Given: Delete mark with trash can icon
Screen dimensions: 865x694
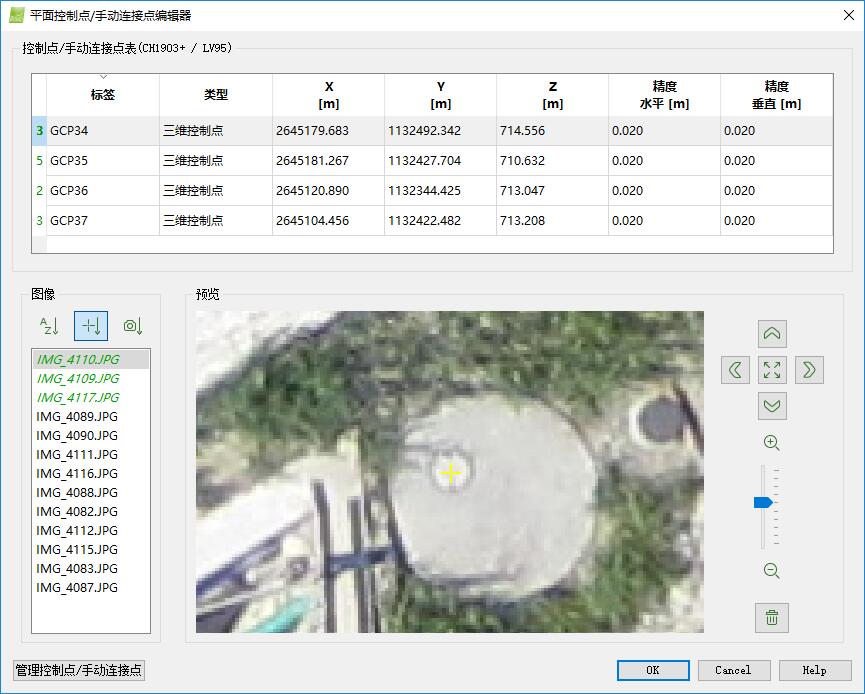Looking at the screenshot, I should click(x=772, y=617).
